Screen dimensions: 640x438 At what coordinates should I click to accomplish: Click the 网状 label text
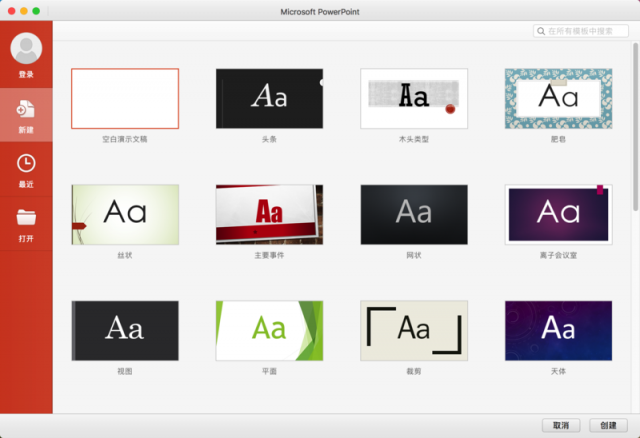coord(414,255)
